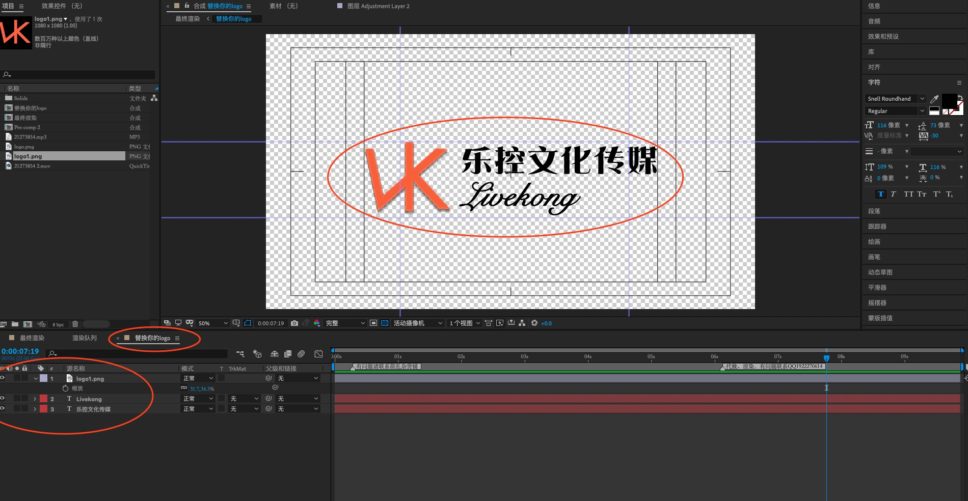Open blending mode dropdown for logo1.png layer
This screenshot has height=501, width=968.
[x=198, y=378]
